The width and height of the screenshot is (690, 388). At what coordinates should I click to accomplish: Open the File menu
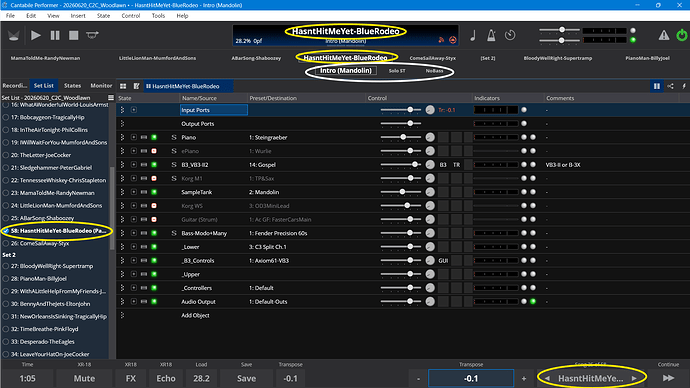[x=10, y=15]
